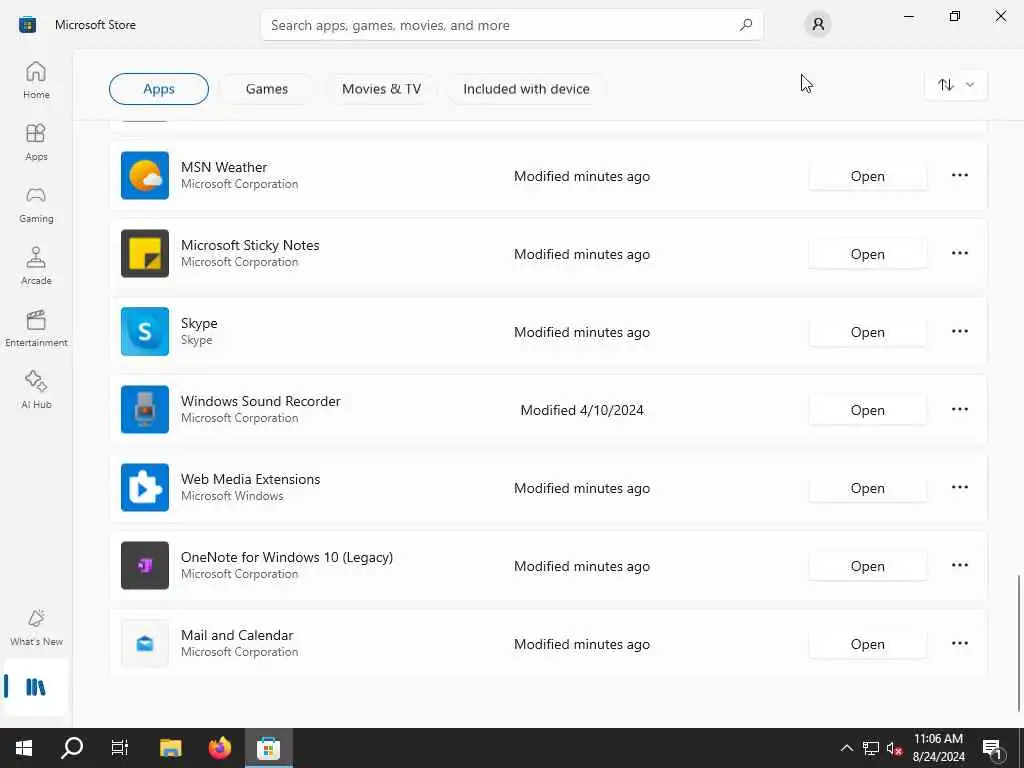This screenshot has width=1024, height=768.
Task: Click the search magnifier icon
Action: (746, 25)
